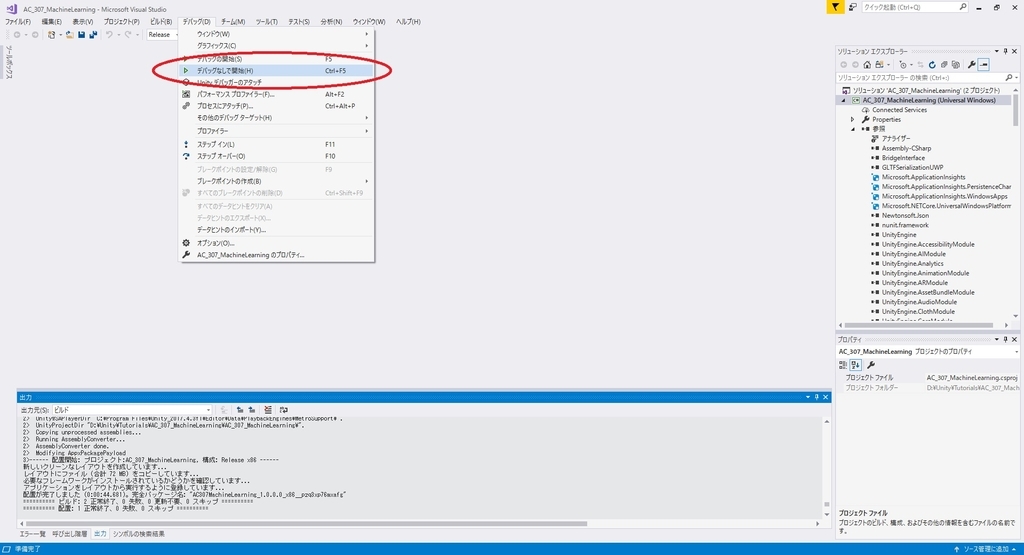Click ソース管理に追加 in status bar

[985, 549]
